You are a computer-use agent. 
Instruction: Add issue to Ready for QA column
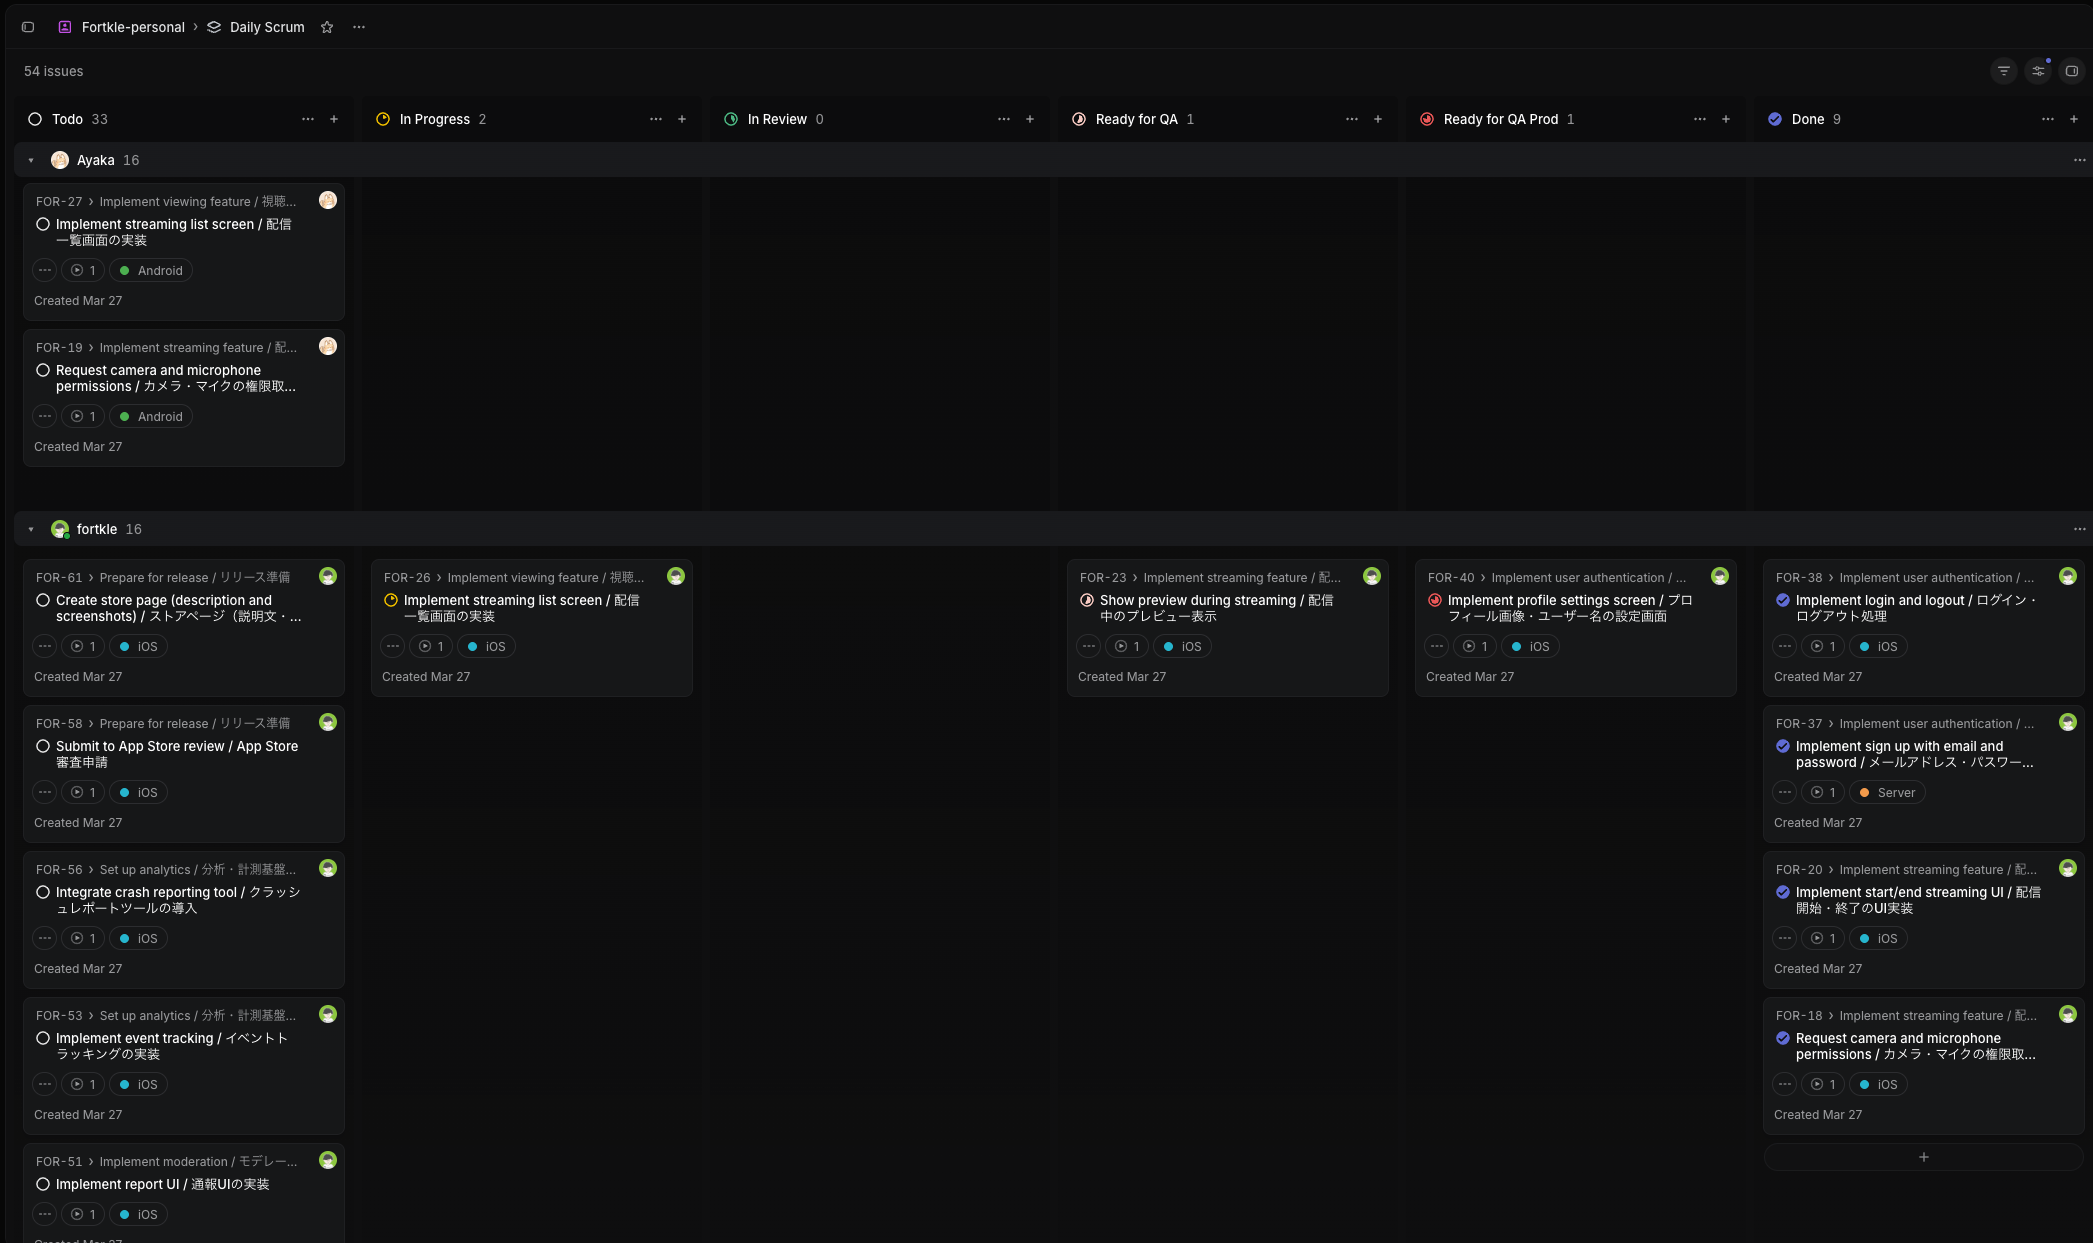(1378, 119)
